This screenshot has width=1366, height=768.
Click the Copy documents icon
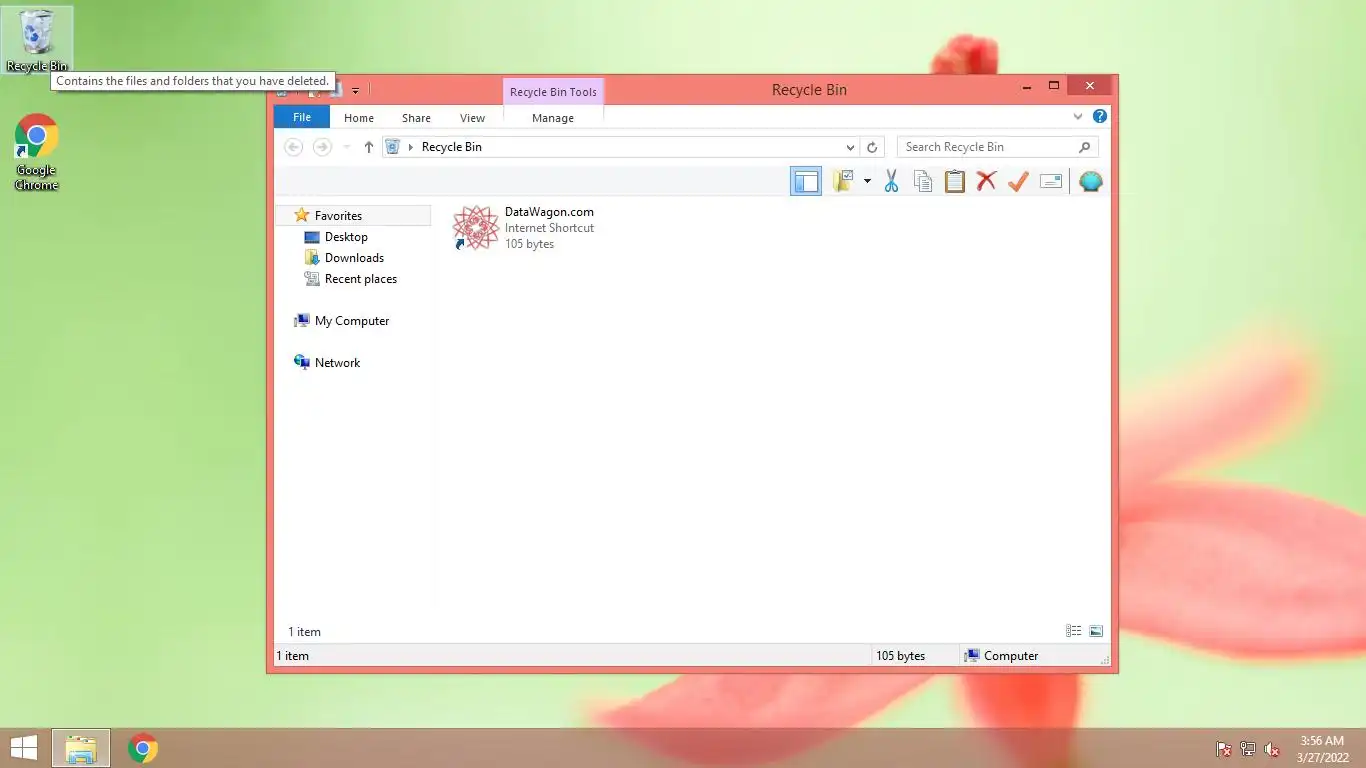click(x=923, y=181)
